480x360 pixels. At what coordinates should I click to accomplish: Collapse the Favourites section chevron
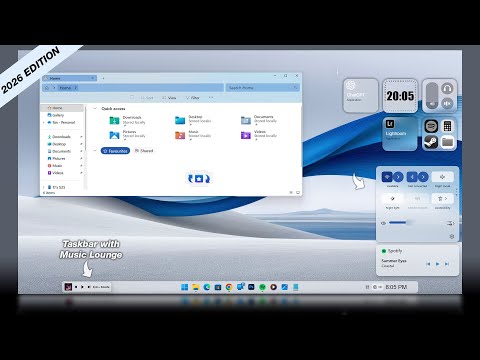pyautogui.click(x=95, y=151)
